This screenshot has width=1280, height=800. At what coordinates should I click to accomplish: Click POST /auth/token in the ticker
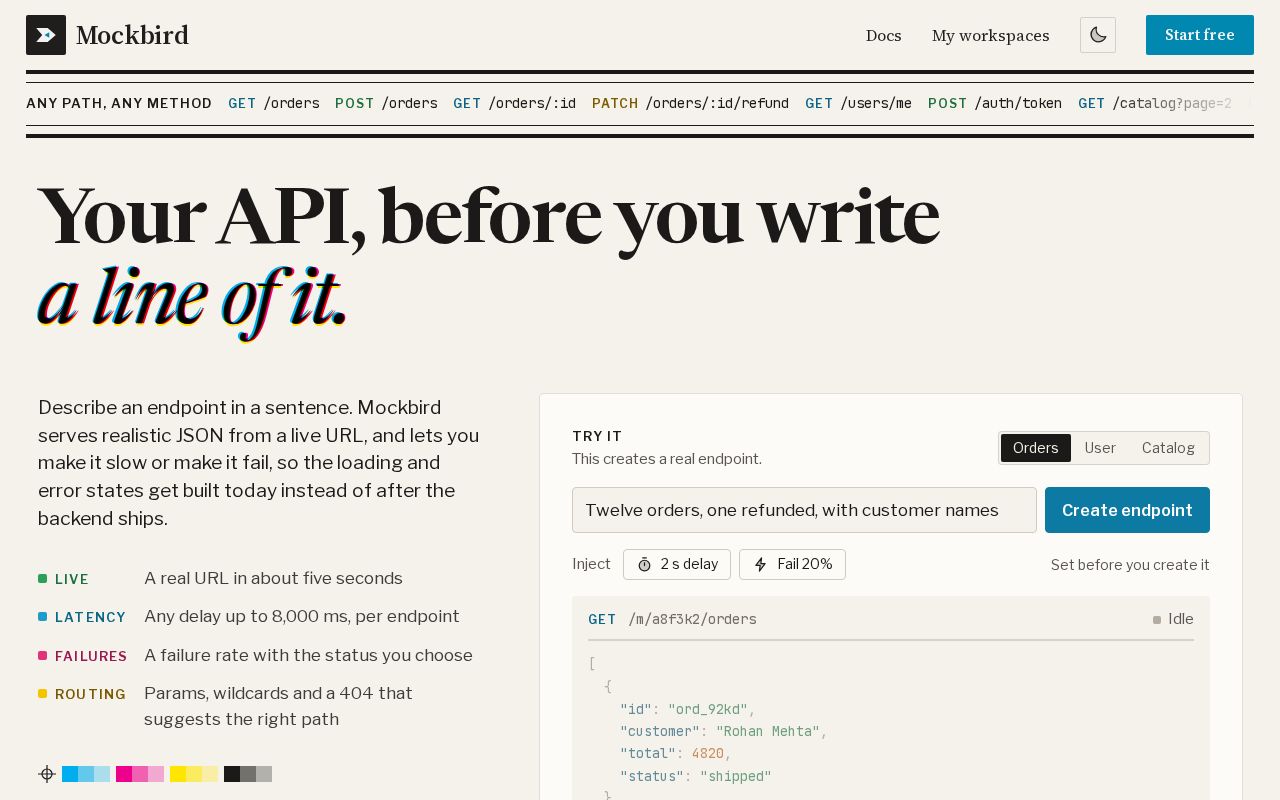(995, 103)
